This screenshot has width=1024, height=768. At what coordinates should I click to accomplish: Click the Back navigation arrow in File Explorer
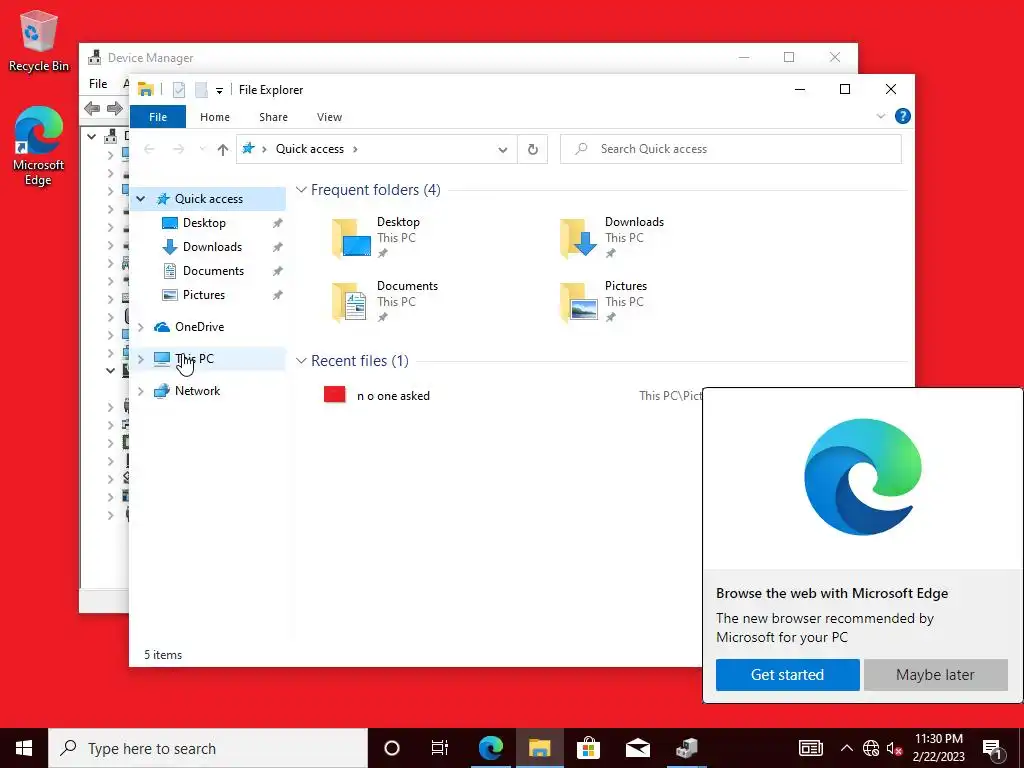pos(150,150)
